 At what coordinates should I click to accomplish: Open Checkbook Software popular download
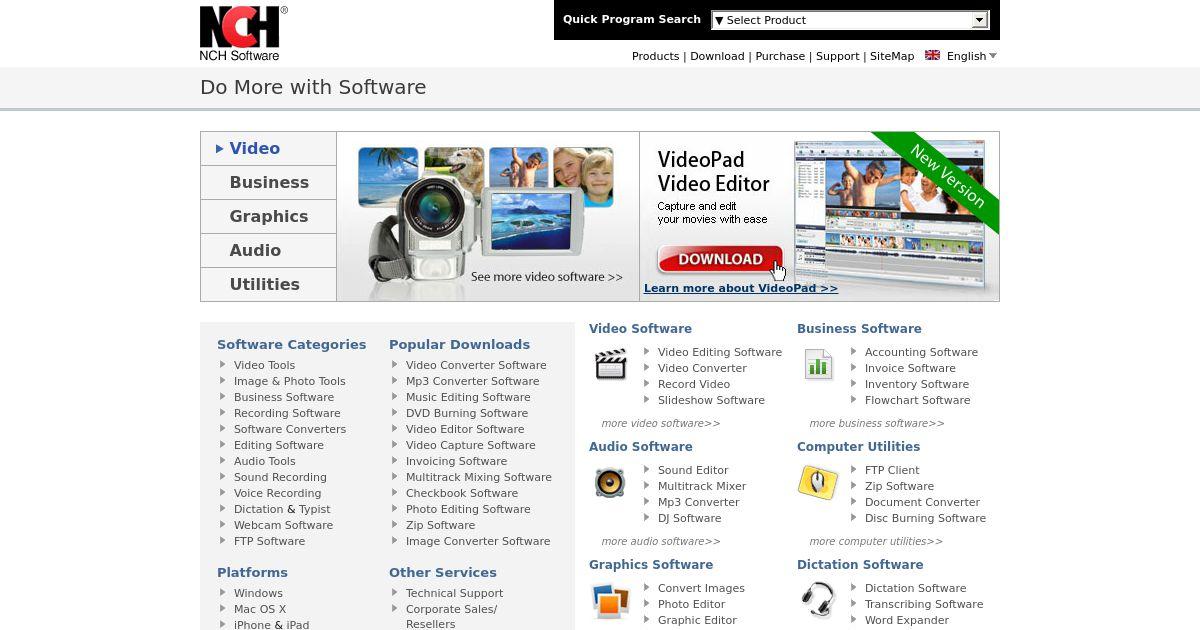(x=462, y=493)
